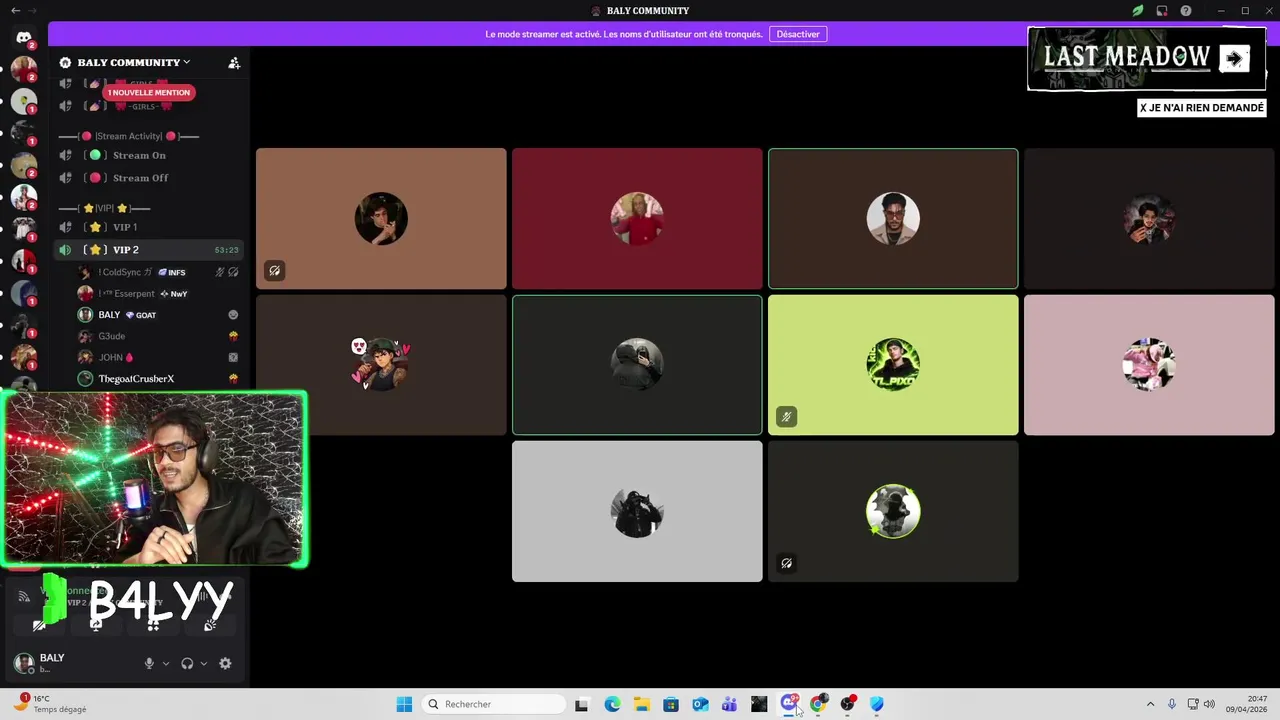Screen dimensions: 1280x720
Task: Select the dark red participant tile
Action: [x=637, y=219]
